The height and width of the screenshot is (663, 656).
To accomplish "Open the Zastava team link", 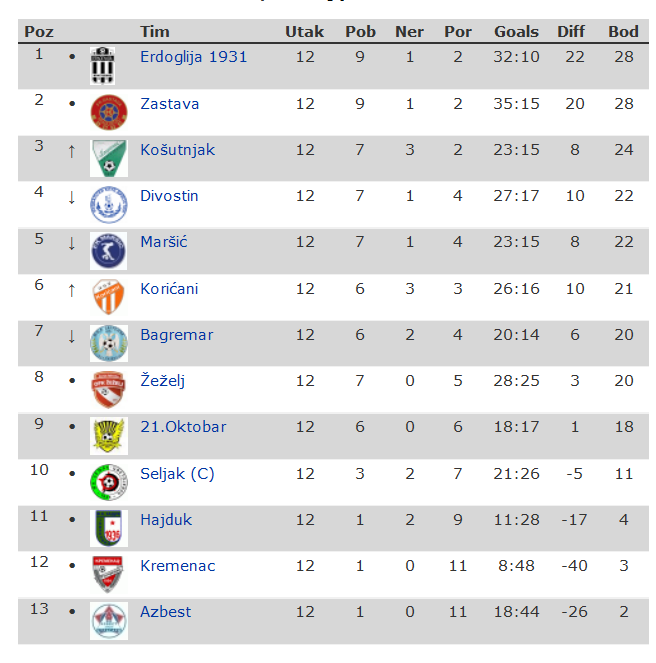I will pos(169,104).
